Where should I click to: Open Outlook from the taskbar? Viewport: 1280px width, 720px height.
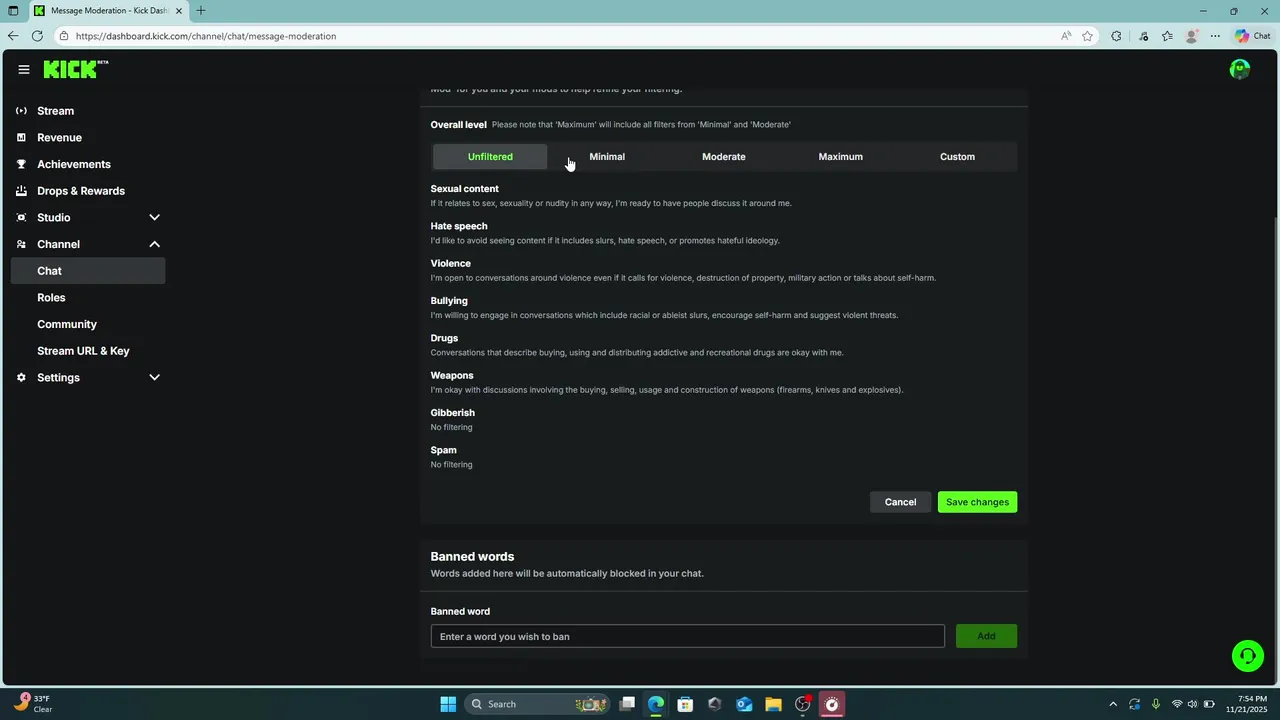[744, 704]
